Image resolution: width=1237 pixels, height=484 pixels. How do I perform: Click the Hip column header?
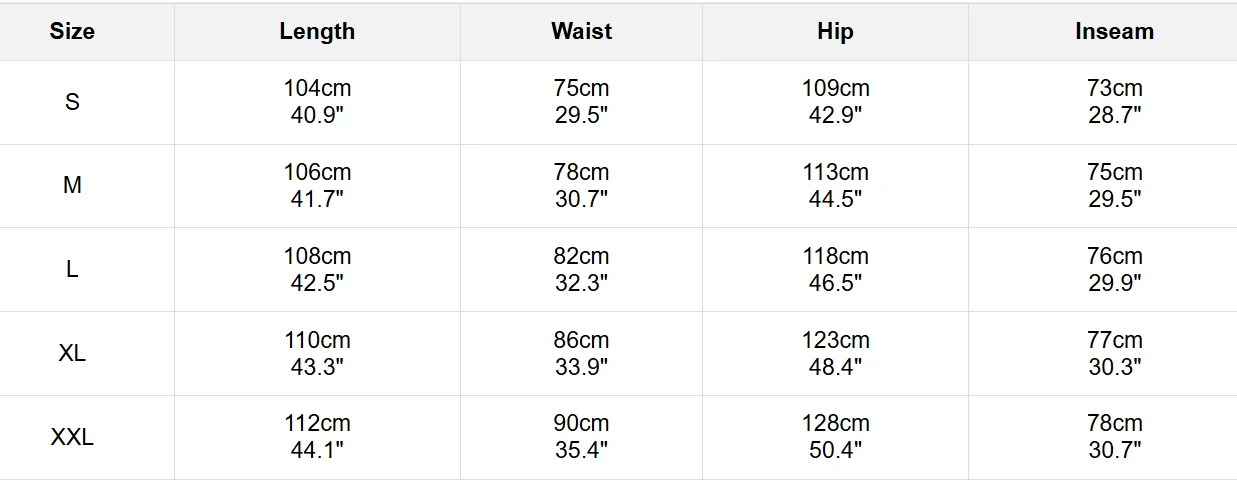click(835, 31)
